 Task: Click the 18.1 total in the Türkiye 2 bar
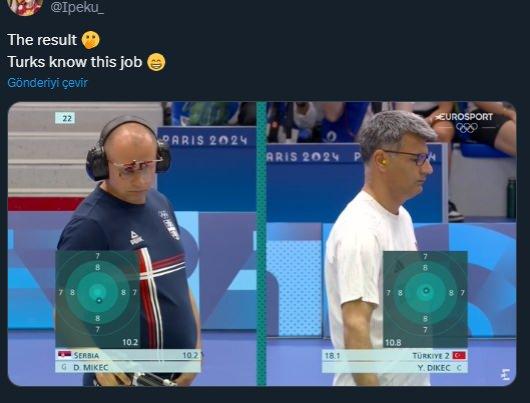point(332,356)
